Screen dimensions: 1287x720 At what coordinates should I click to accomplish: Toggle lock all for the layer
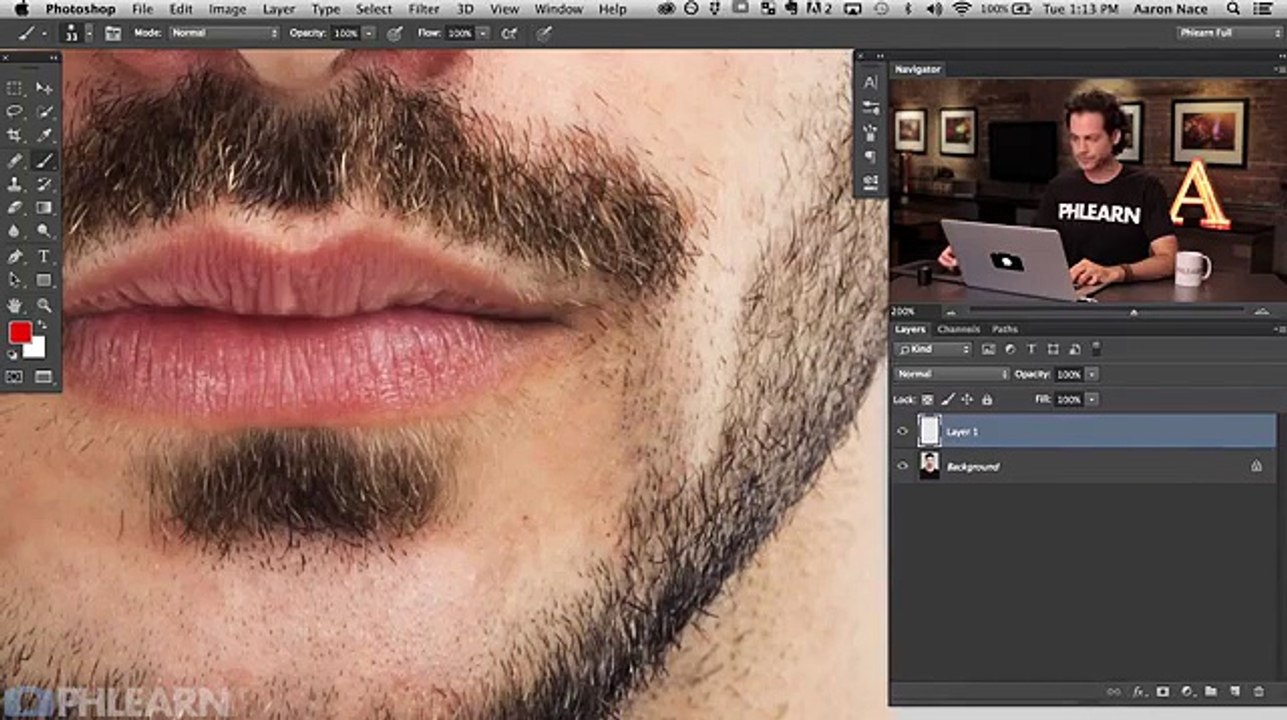coord(987,399)
